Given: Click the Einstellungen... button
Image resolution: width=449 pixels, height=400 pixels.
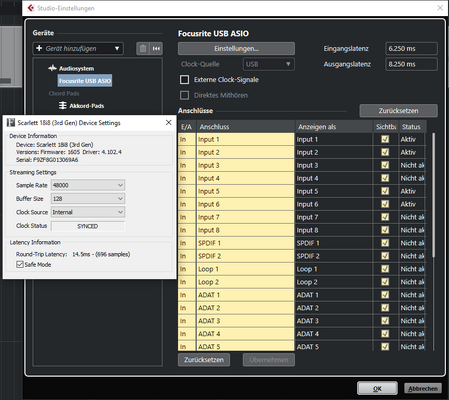Looking at the screenshot, I should click(x=236, y=49).
